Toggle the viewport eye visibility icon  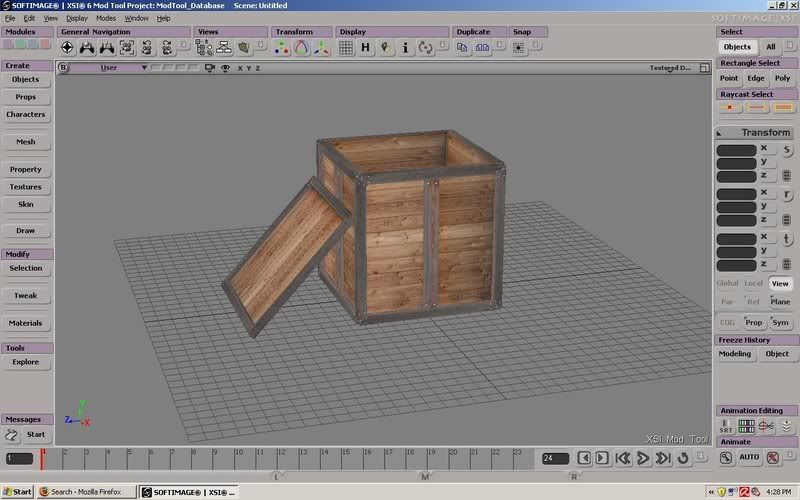[225, 68]
